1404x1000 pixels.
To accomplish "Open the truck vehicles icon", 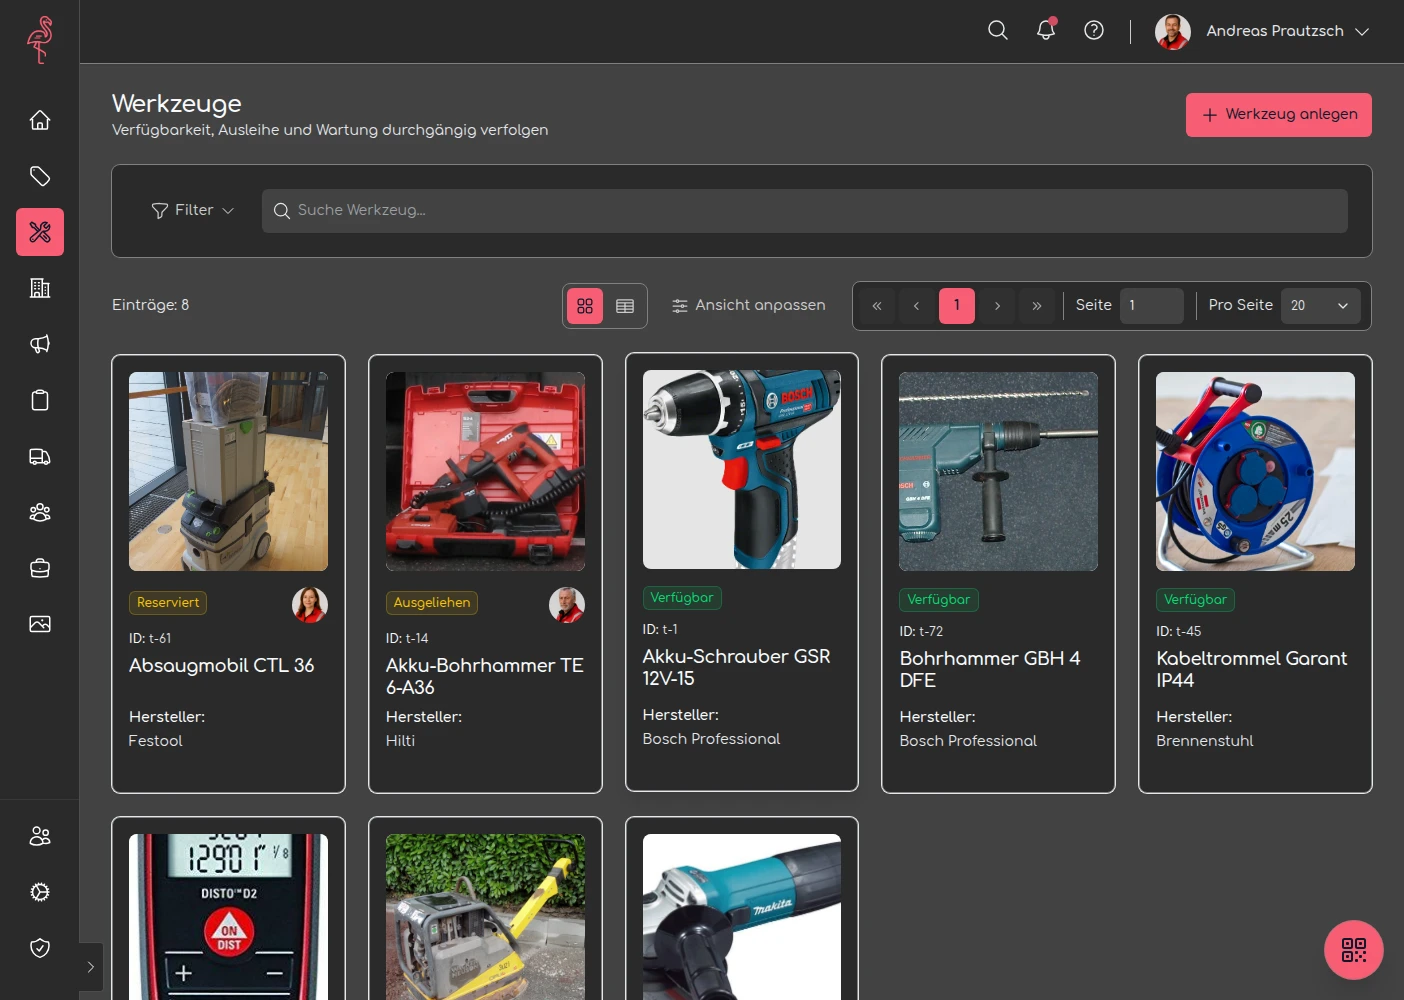I will pyautogui.click(x=40, y=456).
